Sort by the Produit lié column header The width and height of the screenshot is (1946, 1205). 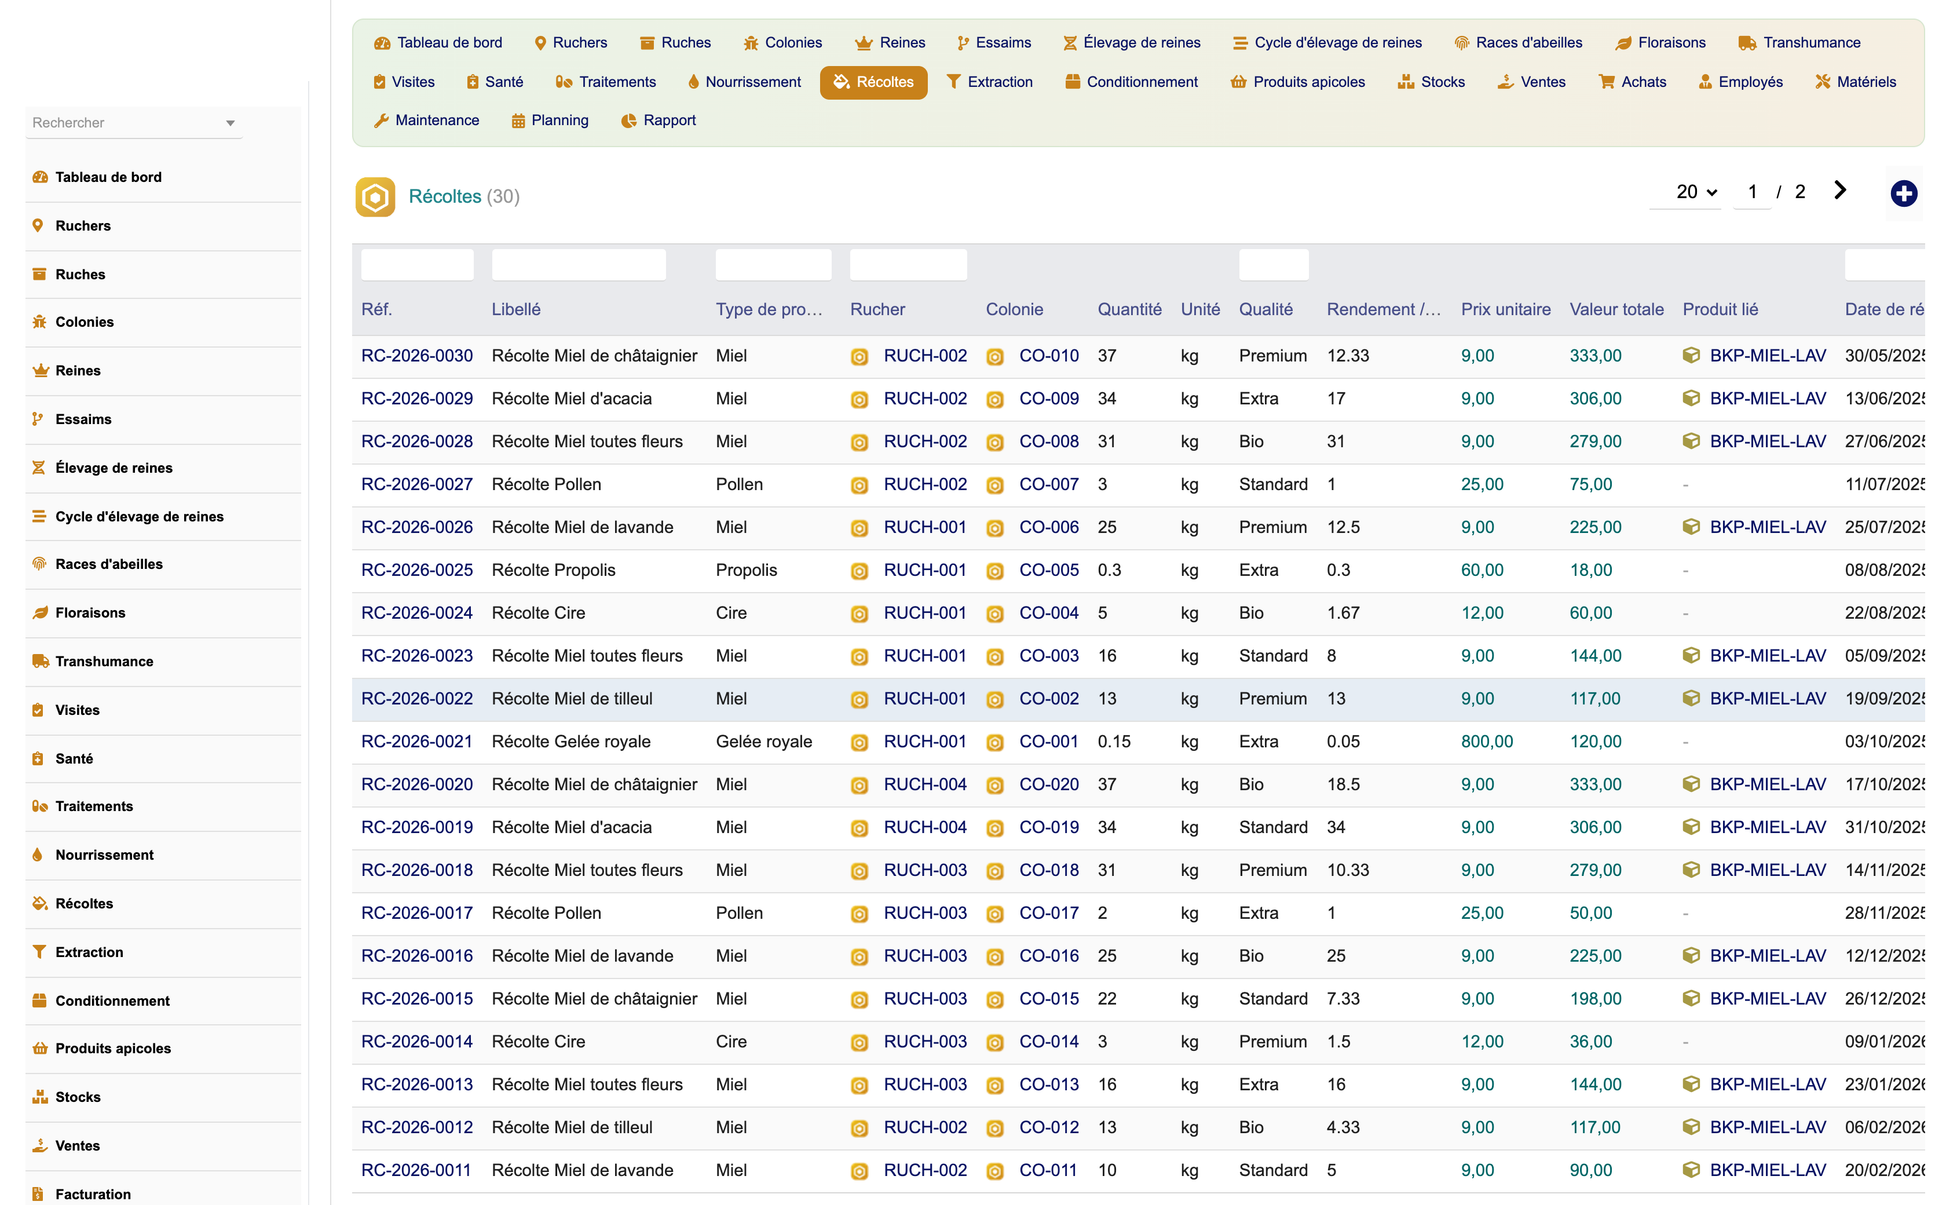[x=1720, y=310]
